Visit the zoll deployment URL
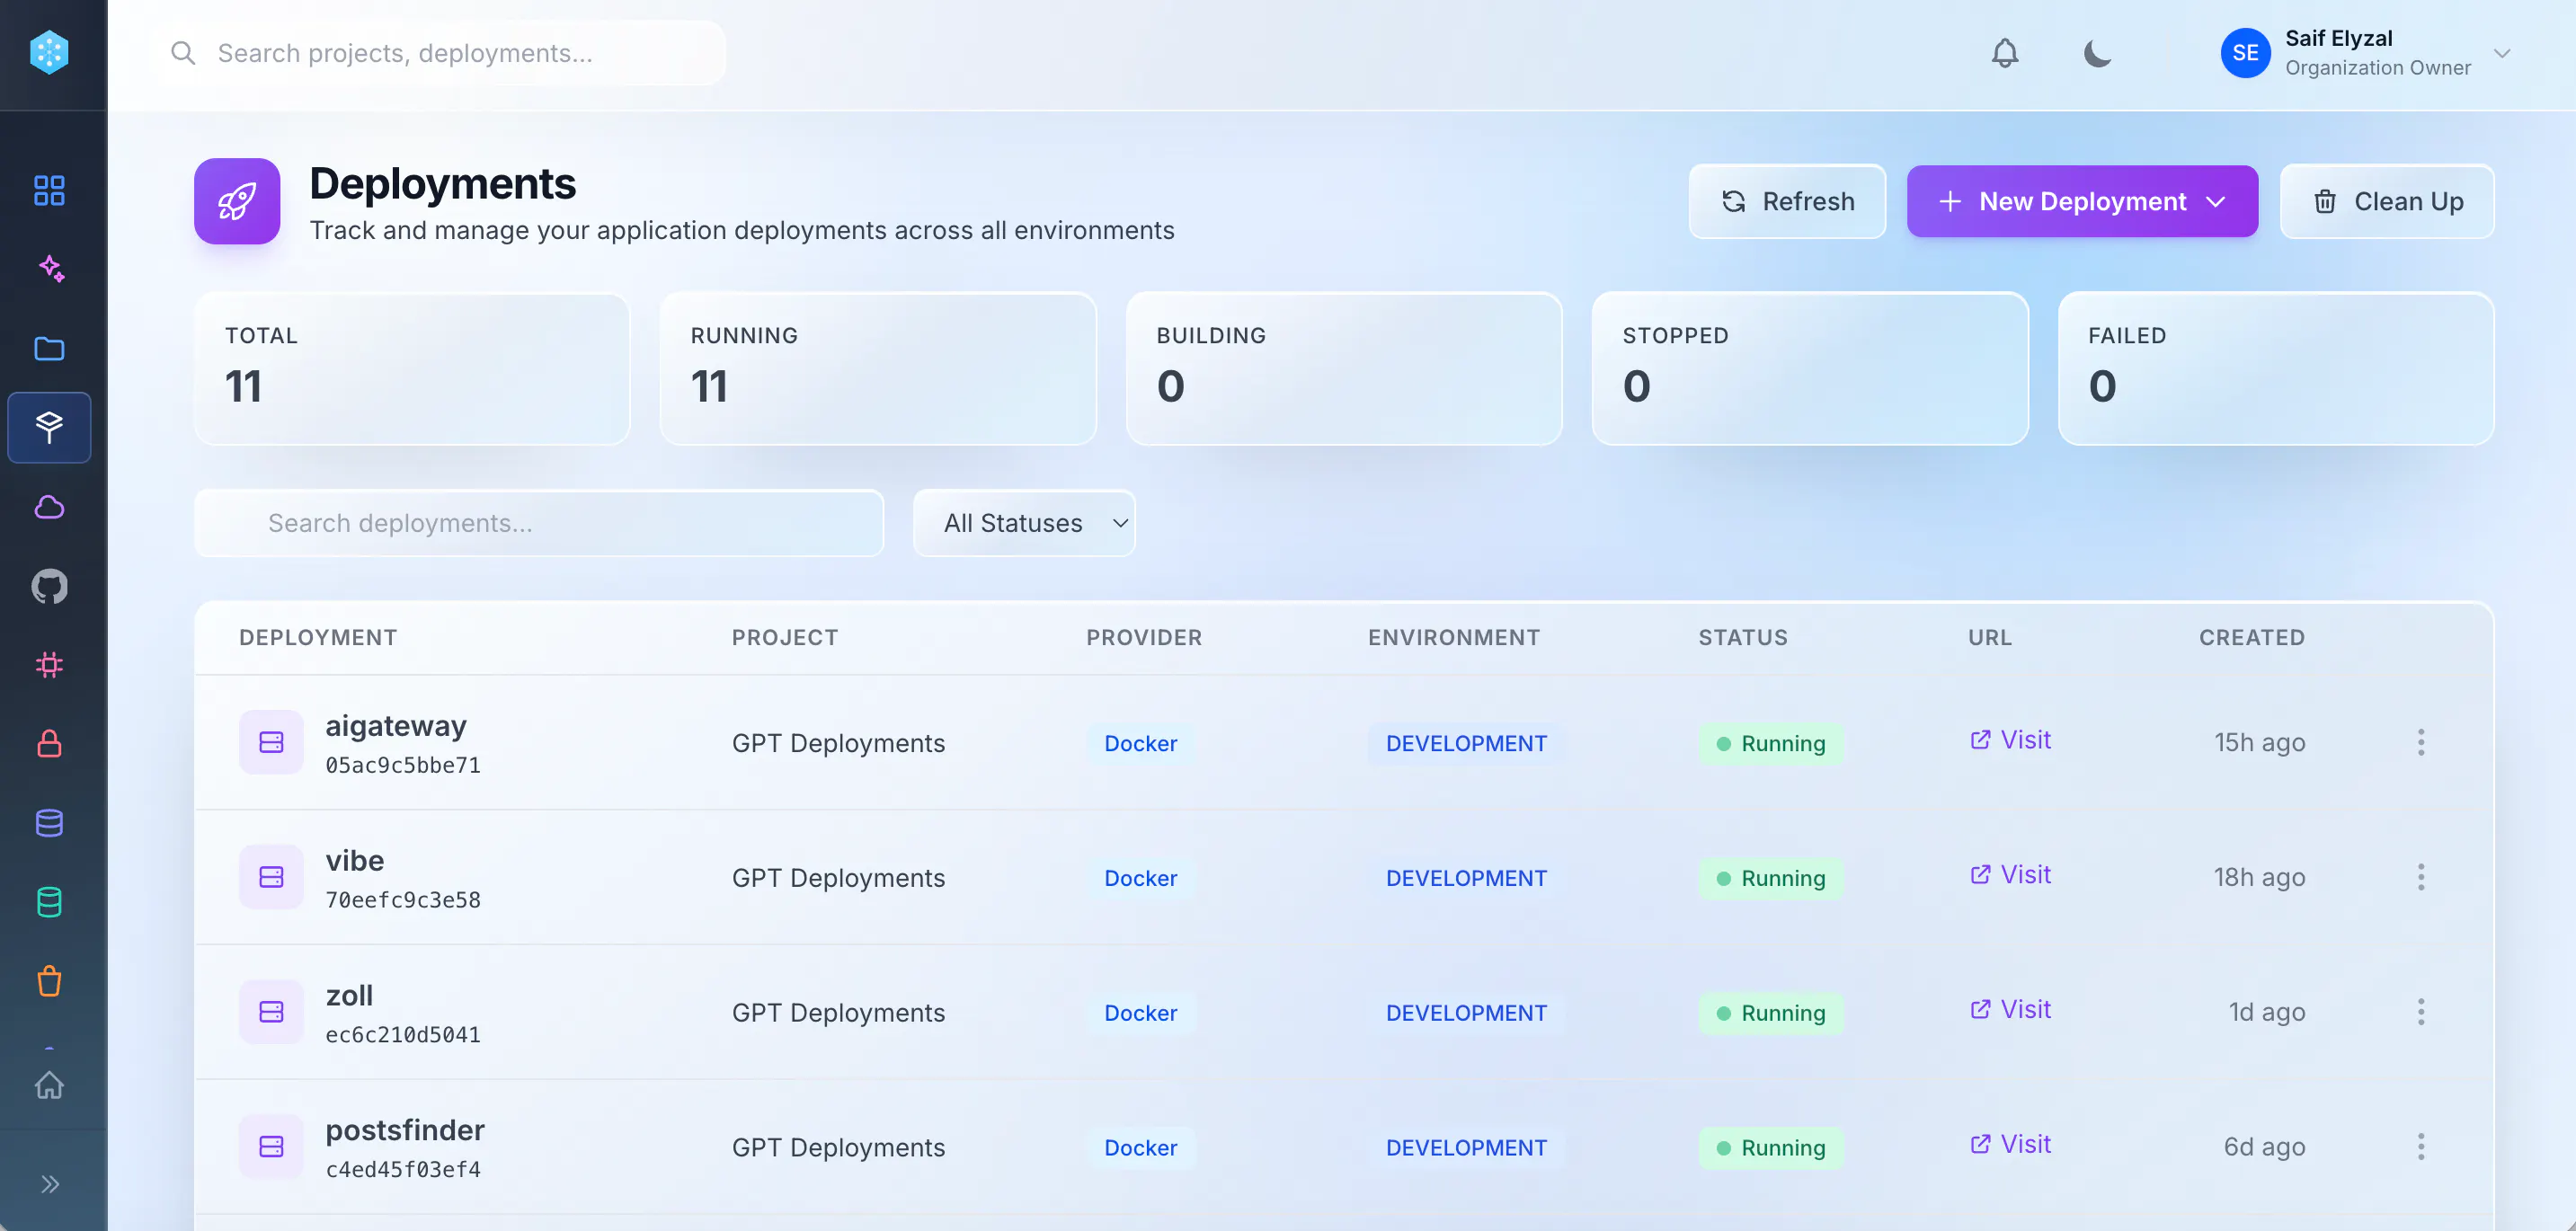Image resolution: width=2576 pixels, height=1231 pixels. click(2010, 1010)
